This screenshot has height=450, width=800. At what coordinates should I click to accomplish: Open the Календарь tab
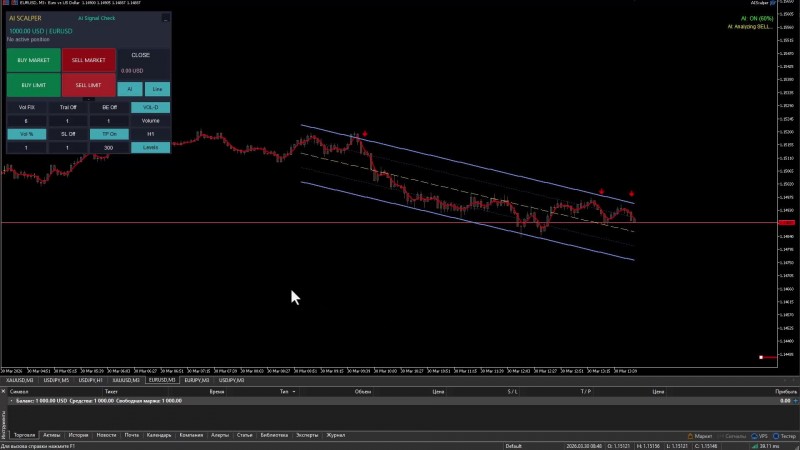[159, 436]
